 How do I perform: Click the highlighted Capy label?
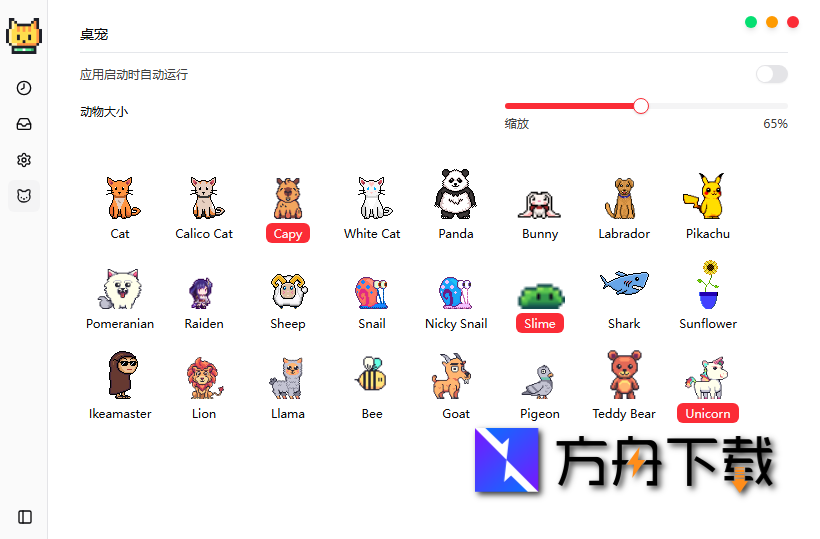coord(288,233)
